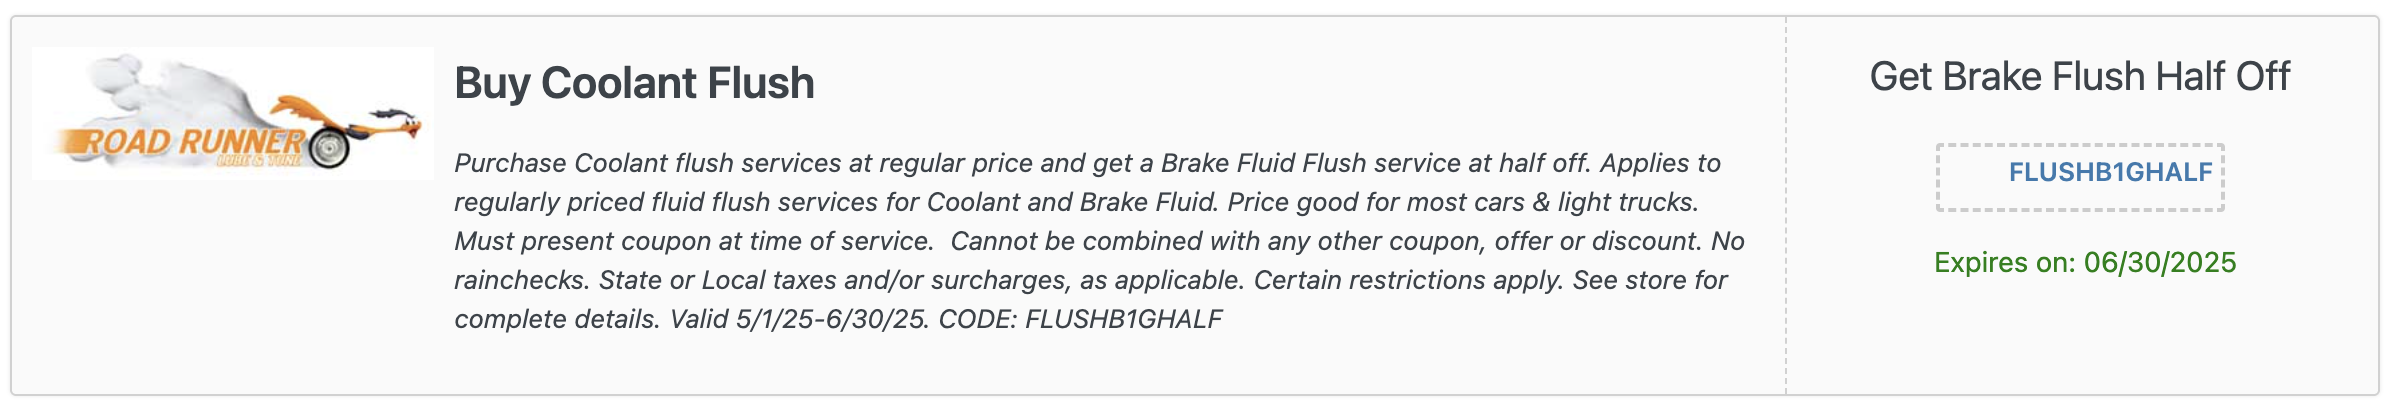Click the Expires on 06/30/2025 label
Image resolution: width=2396 pixels, height=416 pixels.
click(x=2085, y=262)
